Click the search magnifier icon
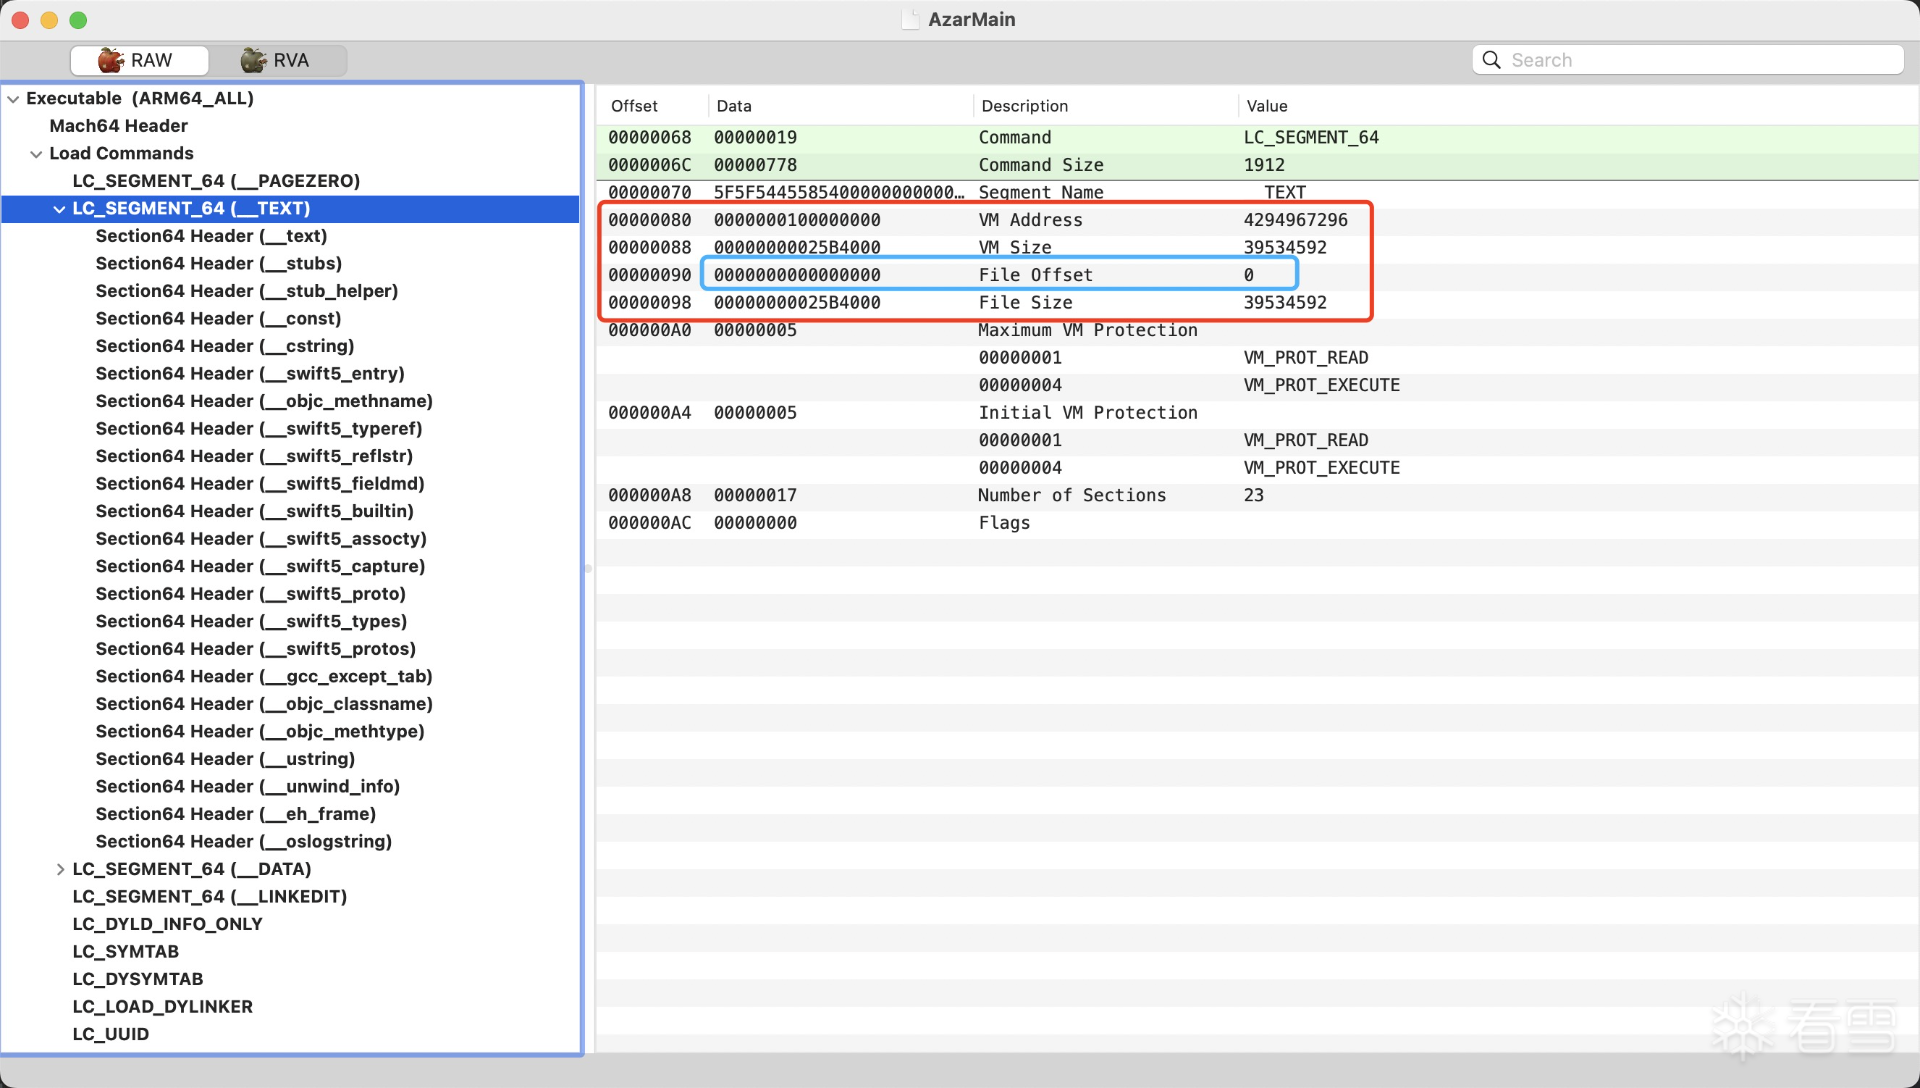 coord(1491,60)
